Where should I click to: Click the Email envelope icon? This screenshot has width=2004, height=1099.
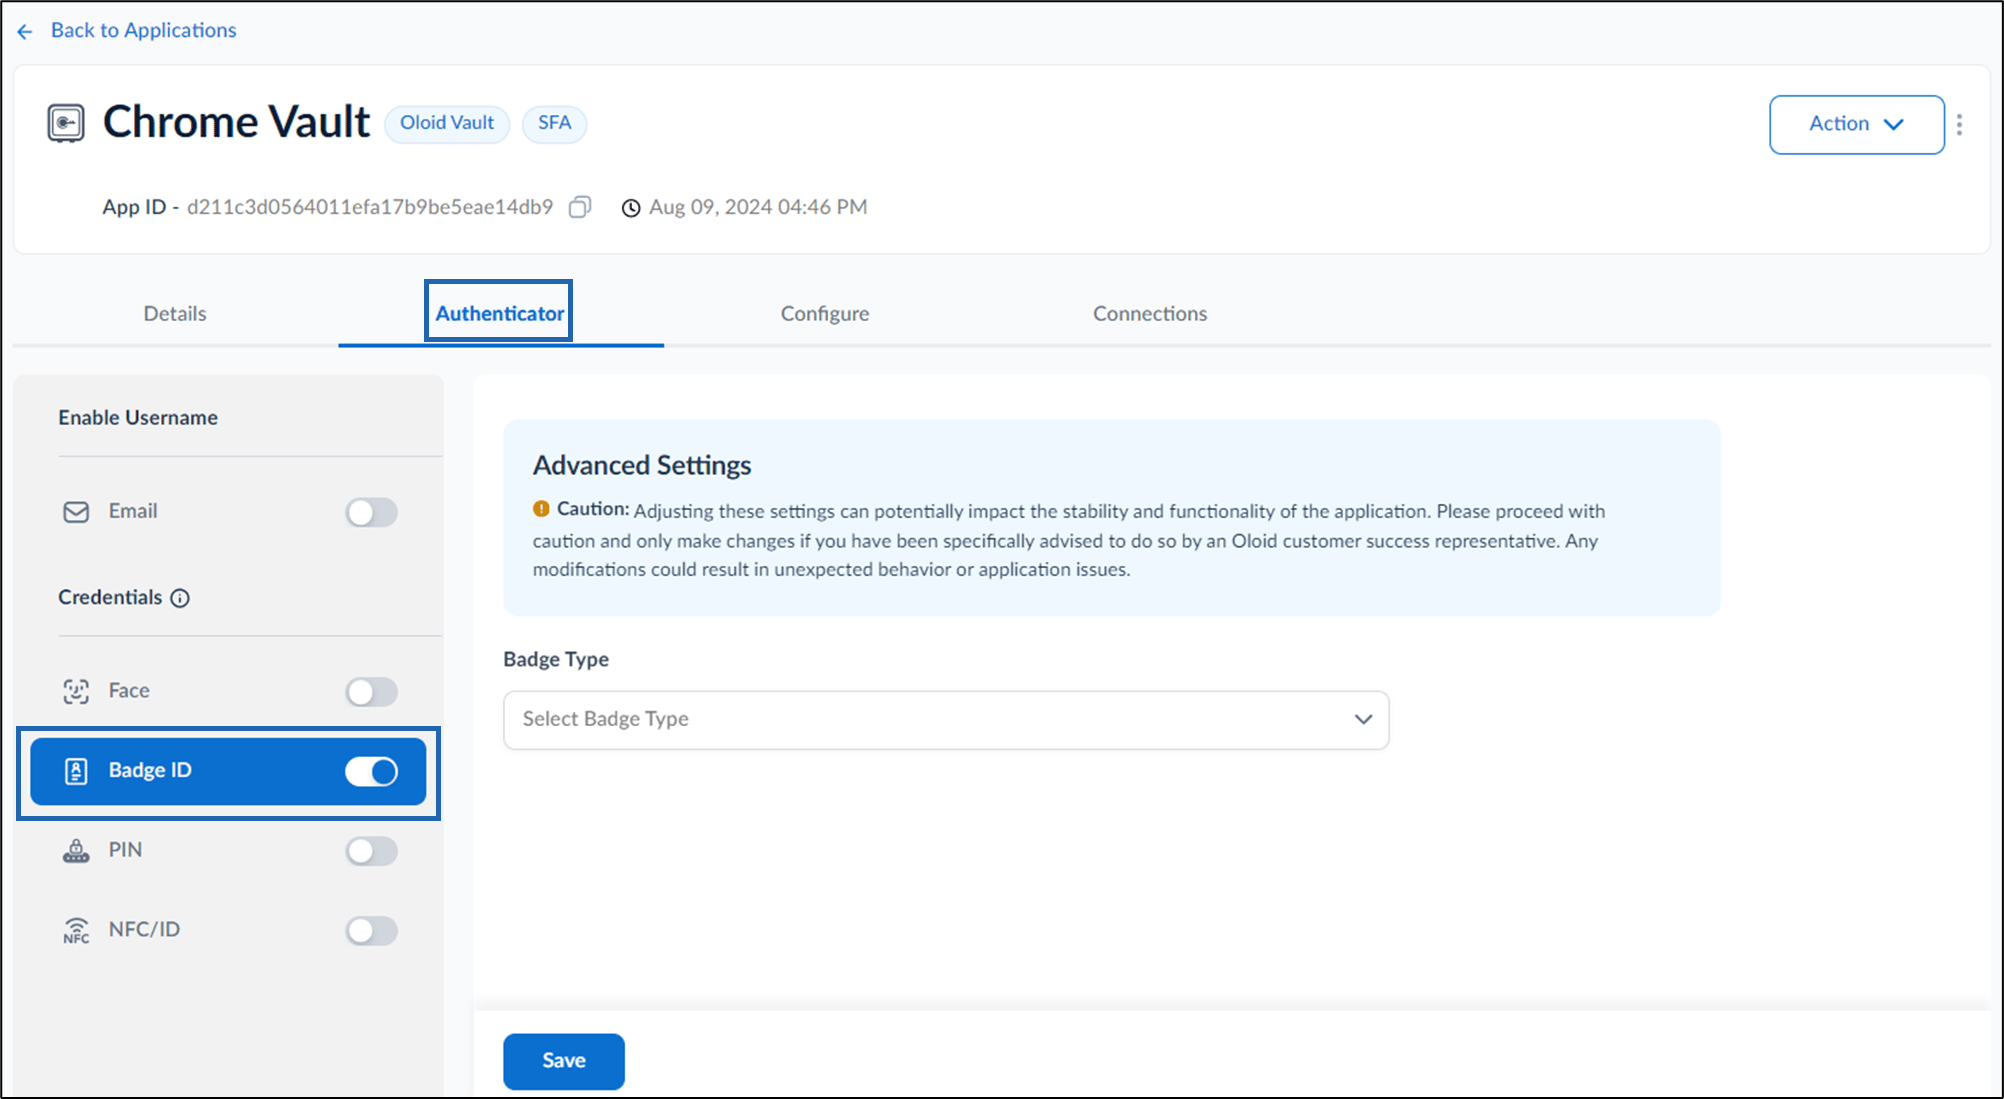coord(76,512)
